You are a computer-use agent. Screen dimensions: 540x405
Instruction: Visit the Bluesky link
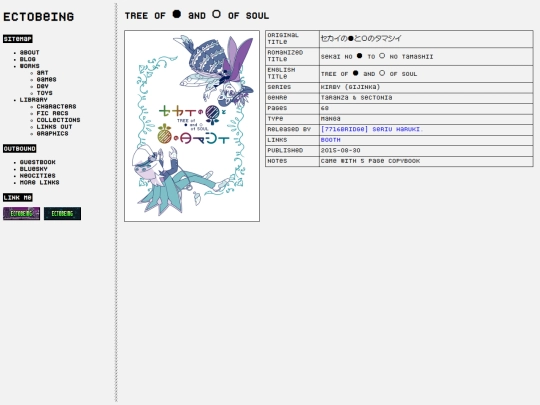[x=33, y=169]
